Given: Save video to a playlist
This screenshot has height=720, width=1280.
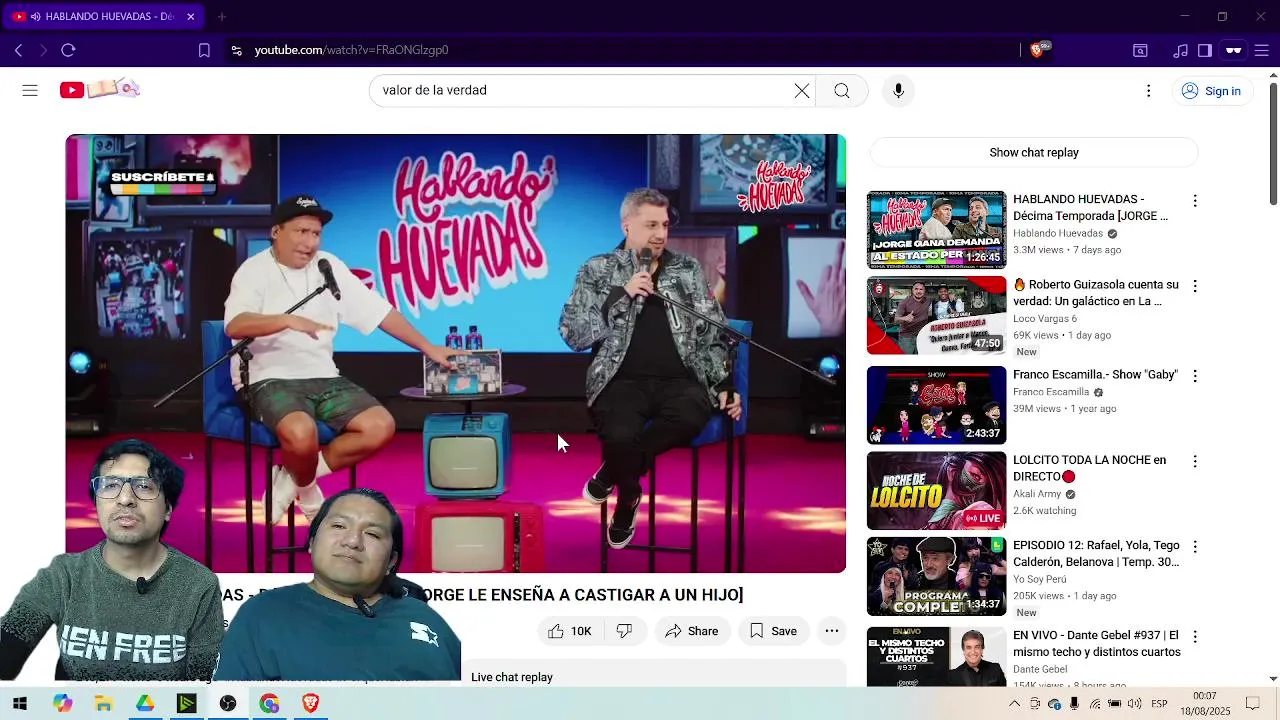Looking at the screenshot, I should (x=773, y=631).
